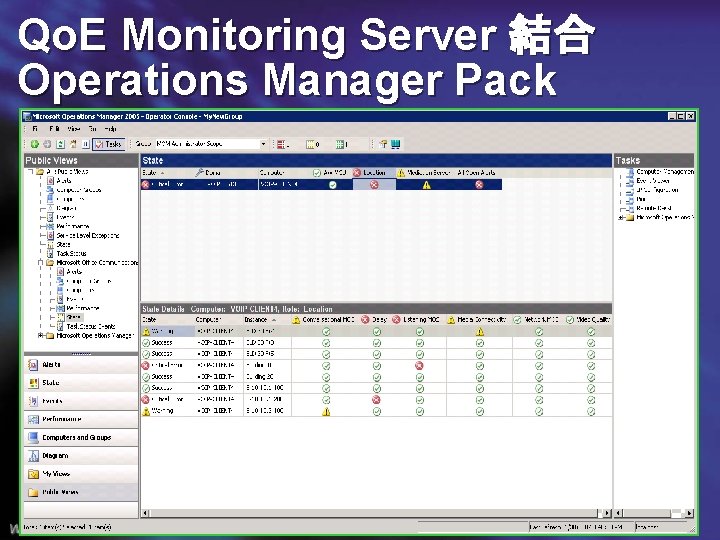The image size is (720, 540).
Task: Click Event Viewer in the Tasks pane
Action: (x=652, y=181)
